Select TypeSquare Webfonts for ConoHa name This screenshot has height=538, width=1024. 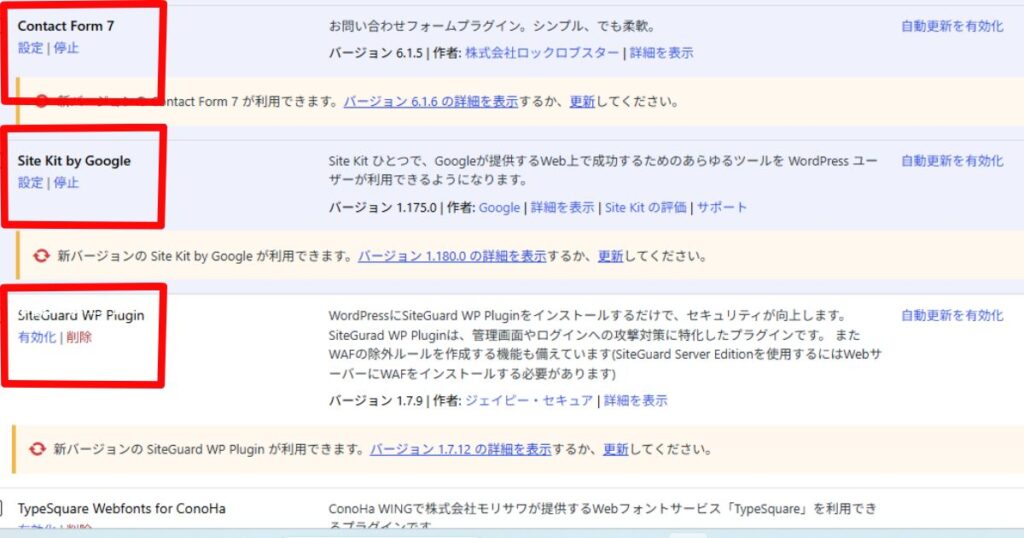point(121,509)
